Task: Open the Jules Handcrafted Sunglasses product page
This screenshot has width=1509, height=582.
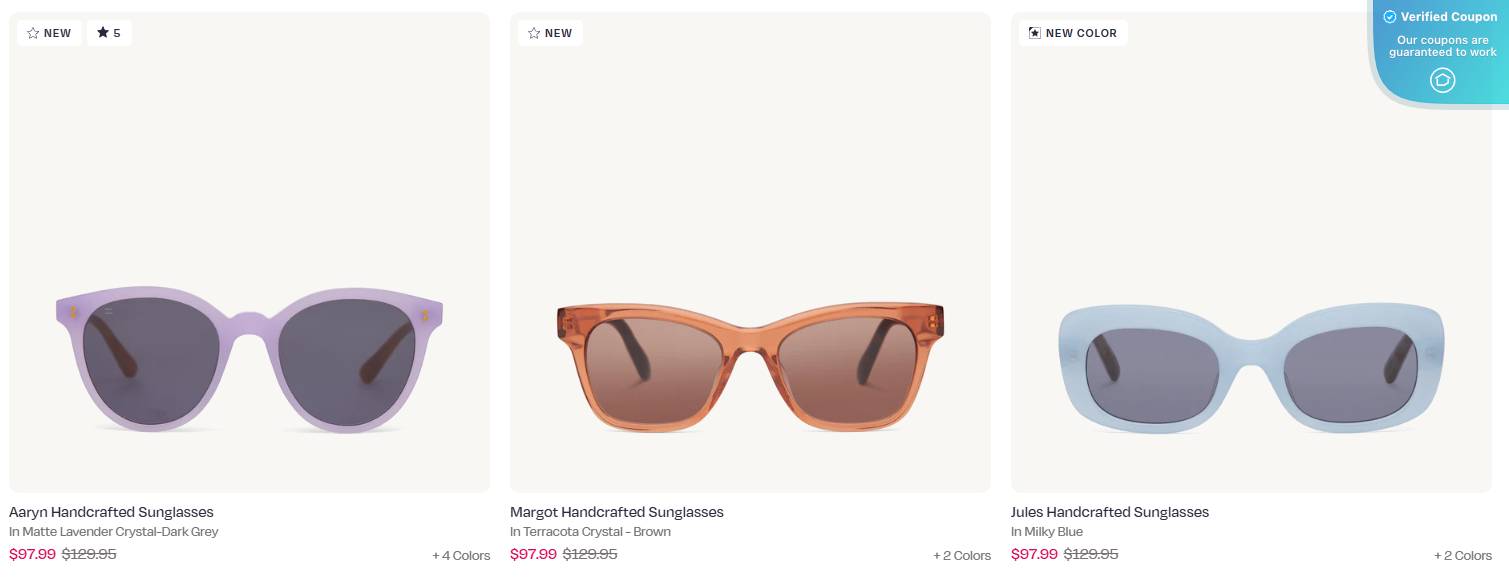Action: tap(1110, 512)
